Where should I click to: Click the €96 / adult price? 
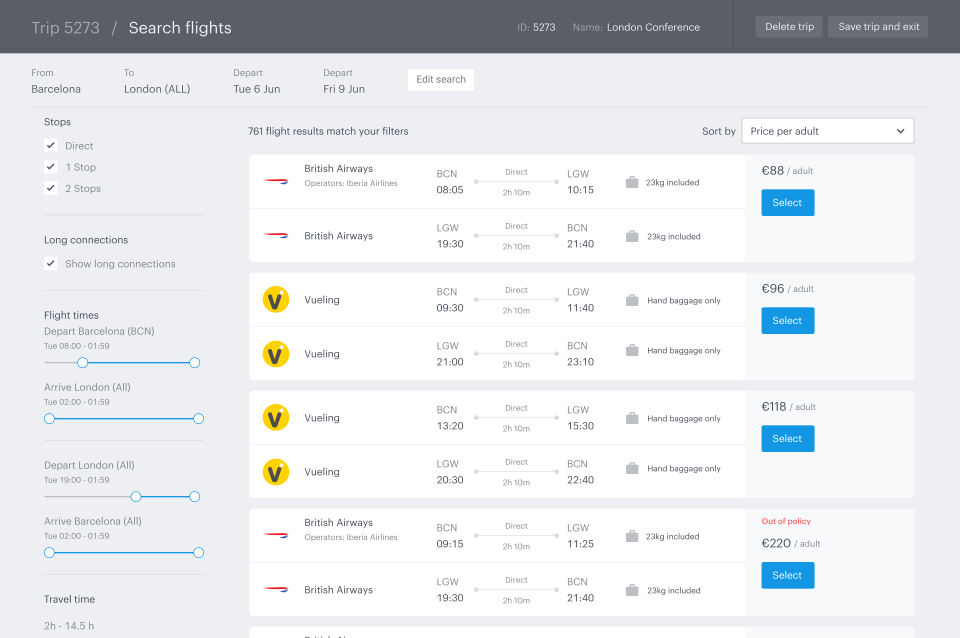point(787,288)
